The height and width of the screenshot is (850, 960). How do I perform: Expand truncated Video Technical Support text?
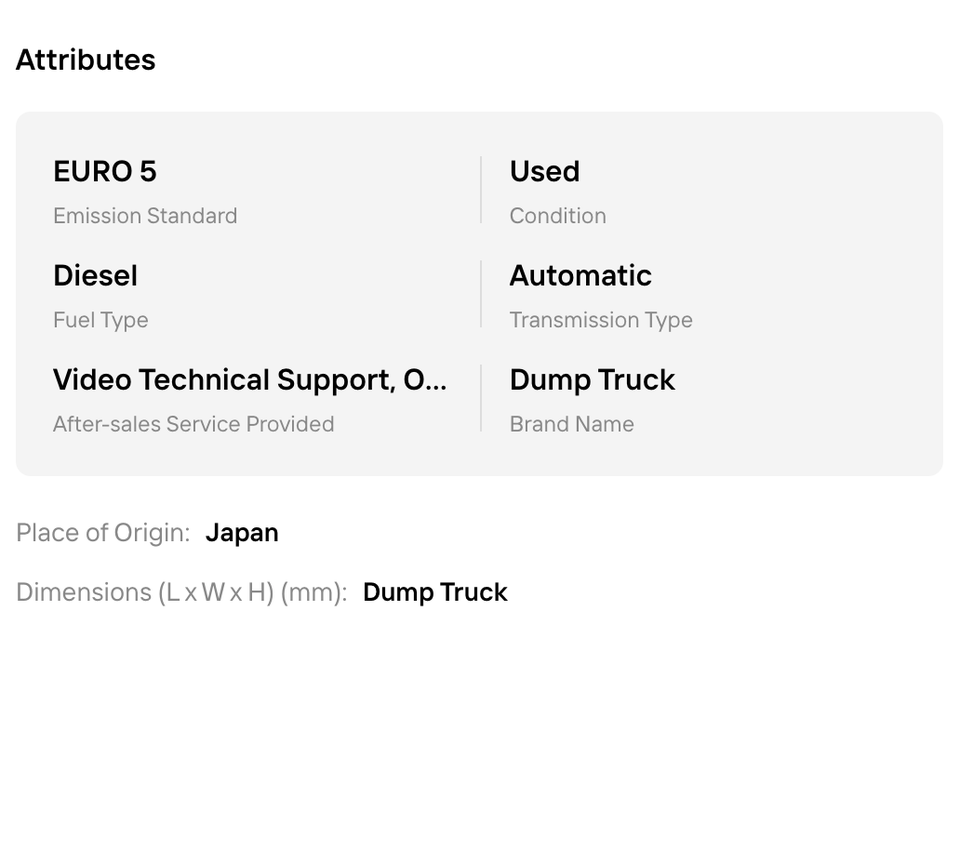point(250,380)
